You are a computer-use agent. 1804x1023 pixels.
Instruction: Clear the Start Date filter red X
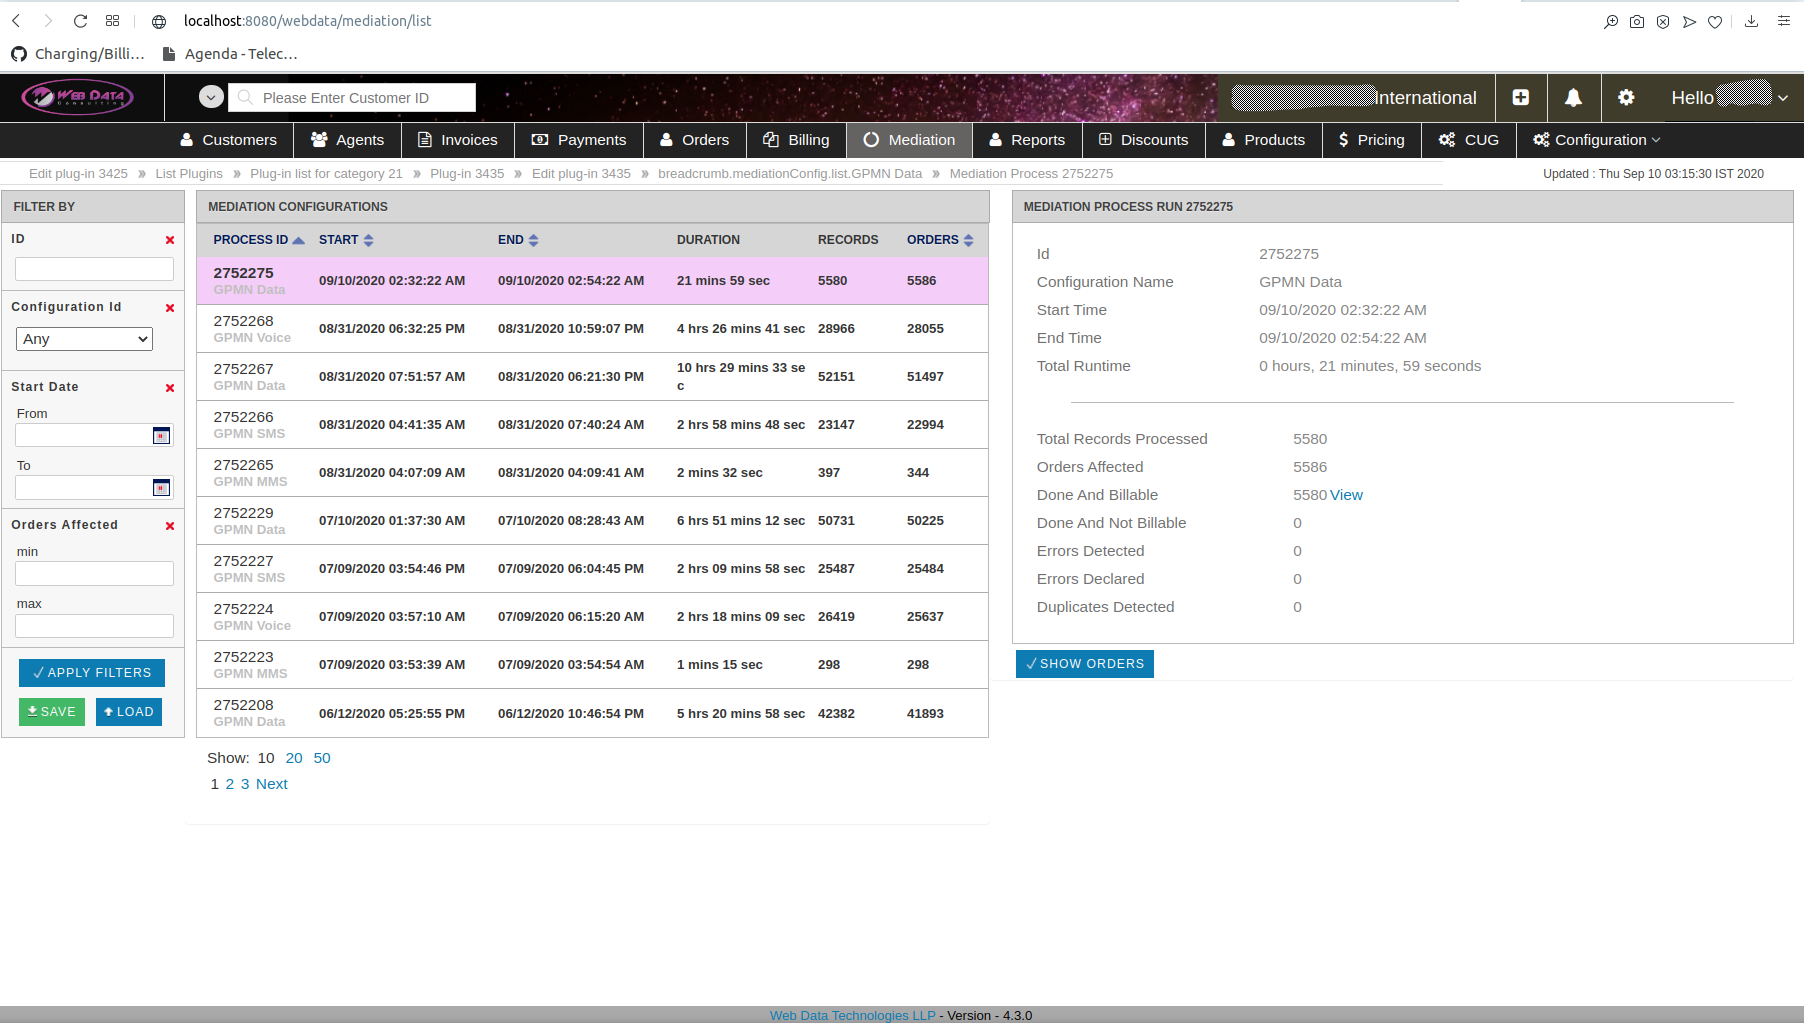click(x=170, y=388)
